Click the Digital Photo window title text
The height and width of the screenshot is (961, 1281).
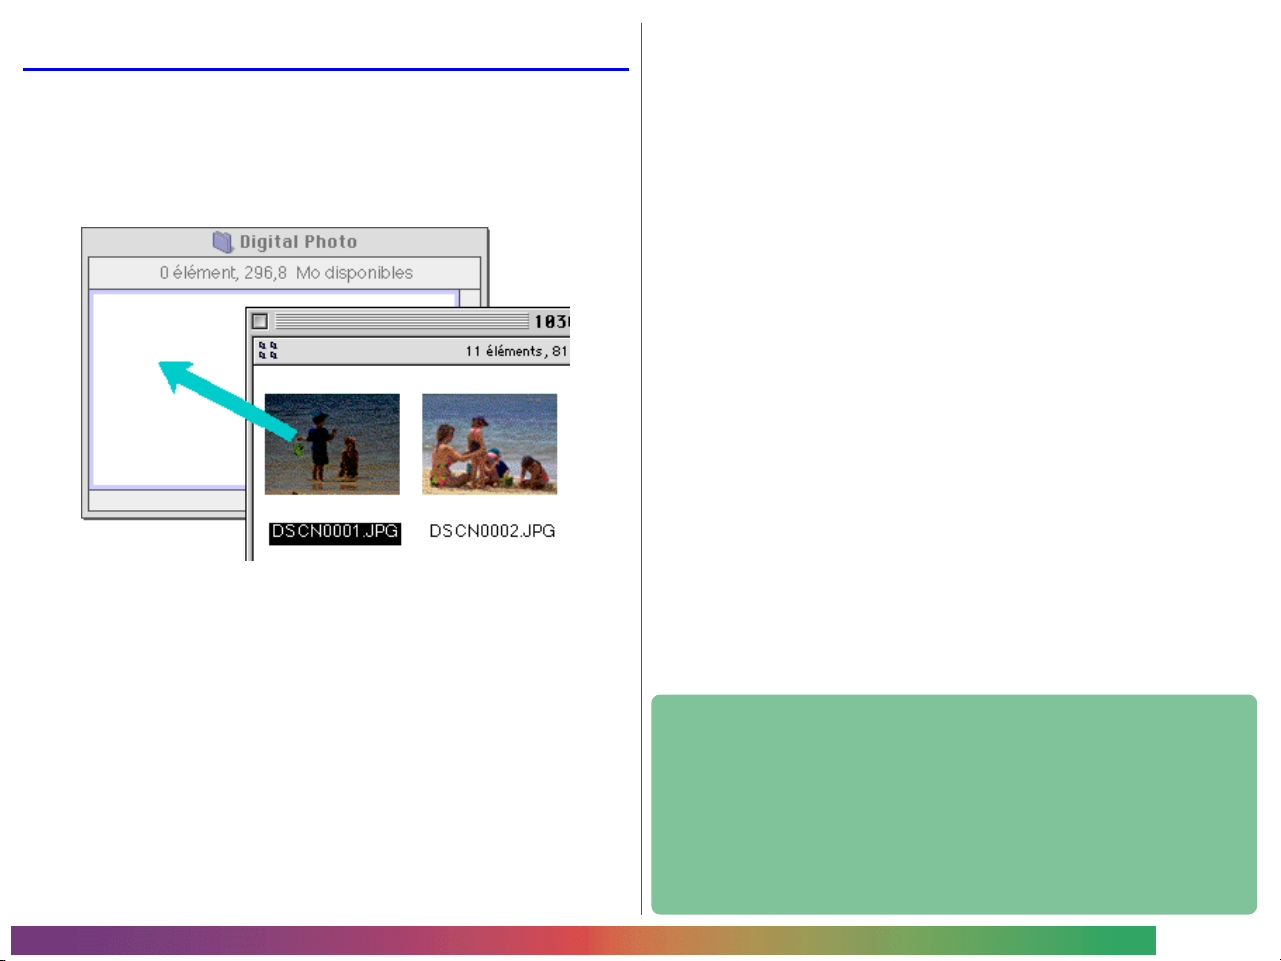298,242
